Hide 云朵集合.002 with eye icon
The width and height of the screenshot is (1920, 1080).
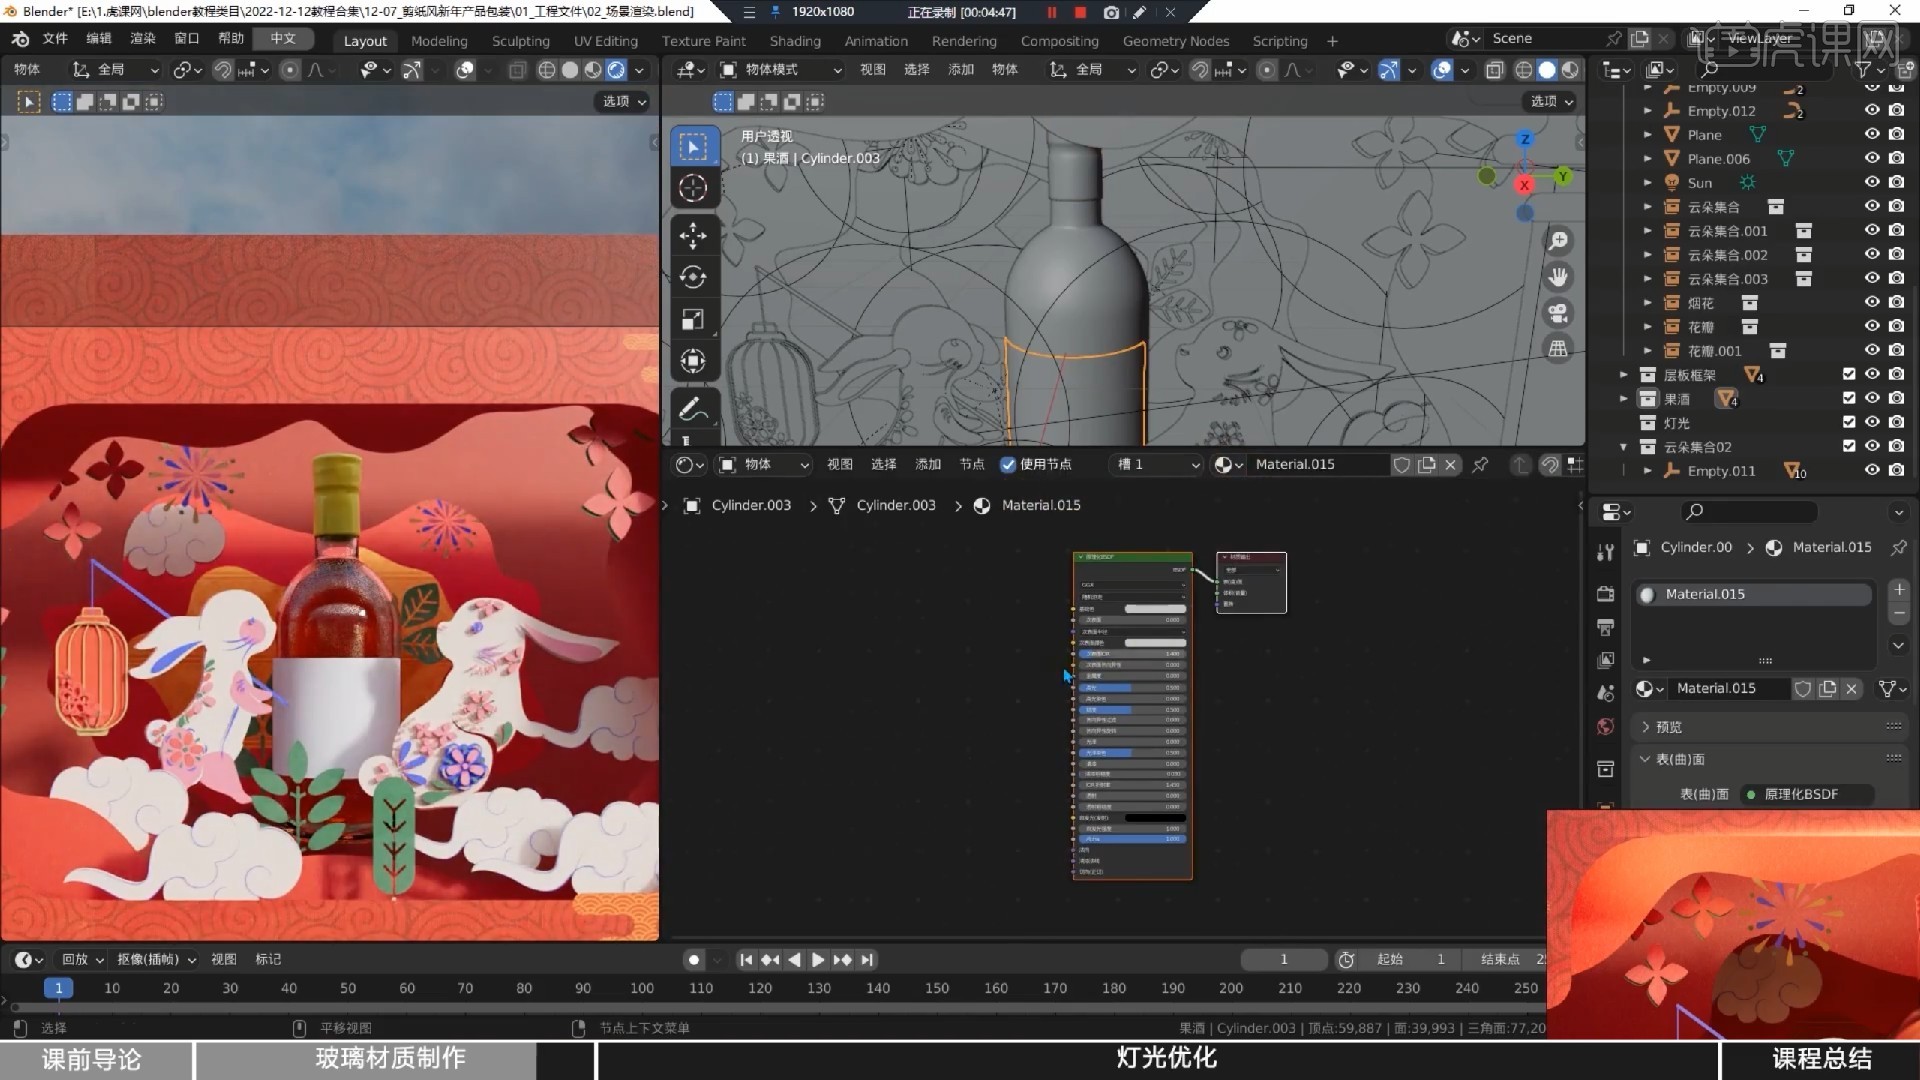(x=1872, y=254)
